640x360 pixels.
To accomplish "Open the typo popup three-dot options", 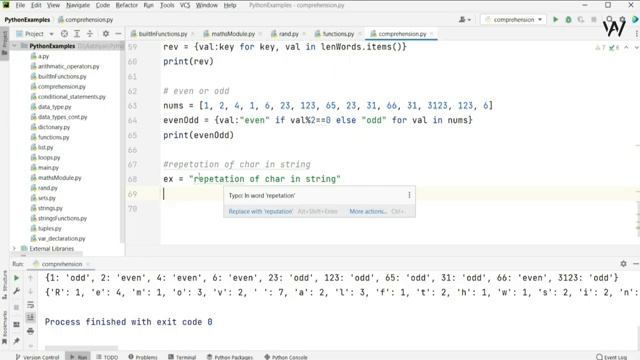I will click(409, 195).
